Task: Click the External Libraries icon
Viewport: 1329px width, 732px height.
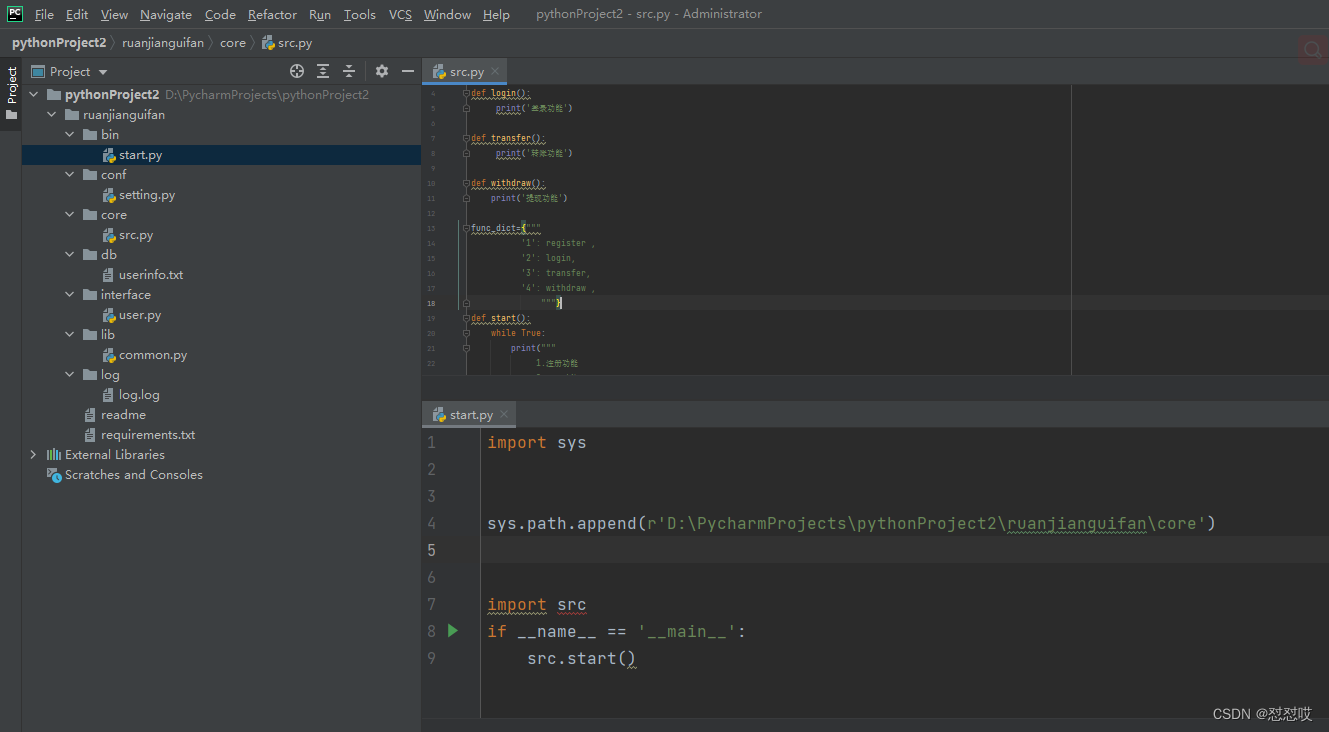Action: coord(54,455)
